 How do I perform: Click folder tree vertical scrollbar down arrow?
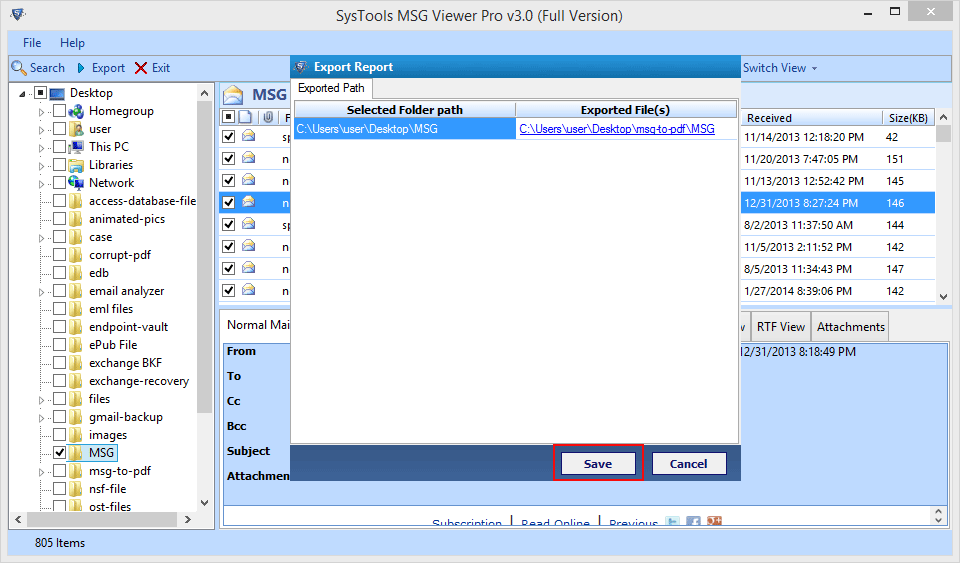pyautogui.click(x=204, y=503)
